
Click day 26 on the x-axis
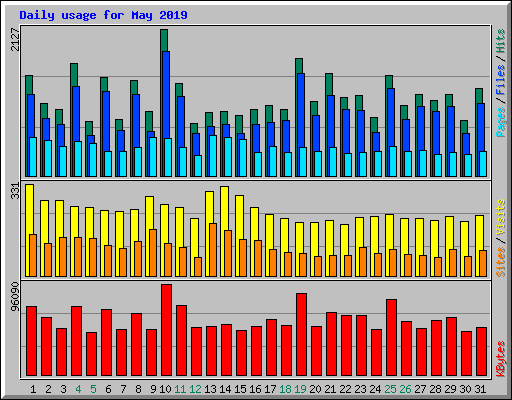pos(405,389)
